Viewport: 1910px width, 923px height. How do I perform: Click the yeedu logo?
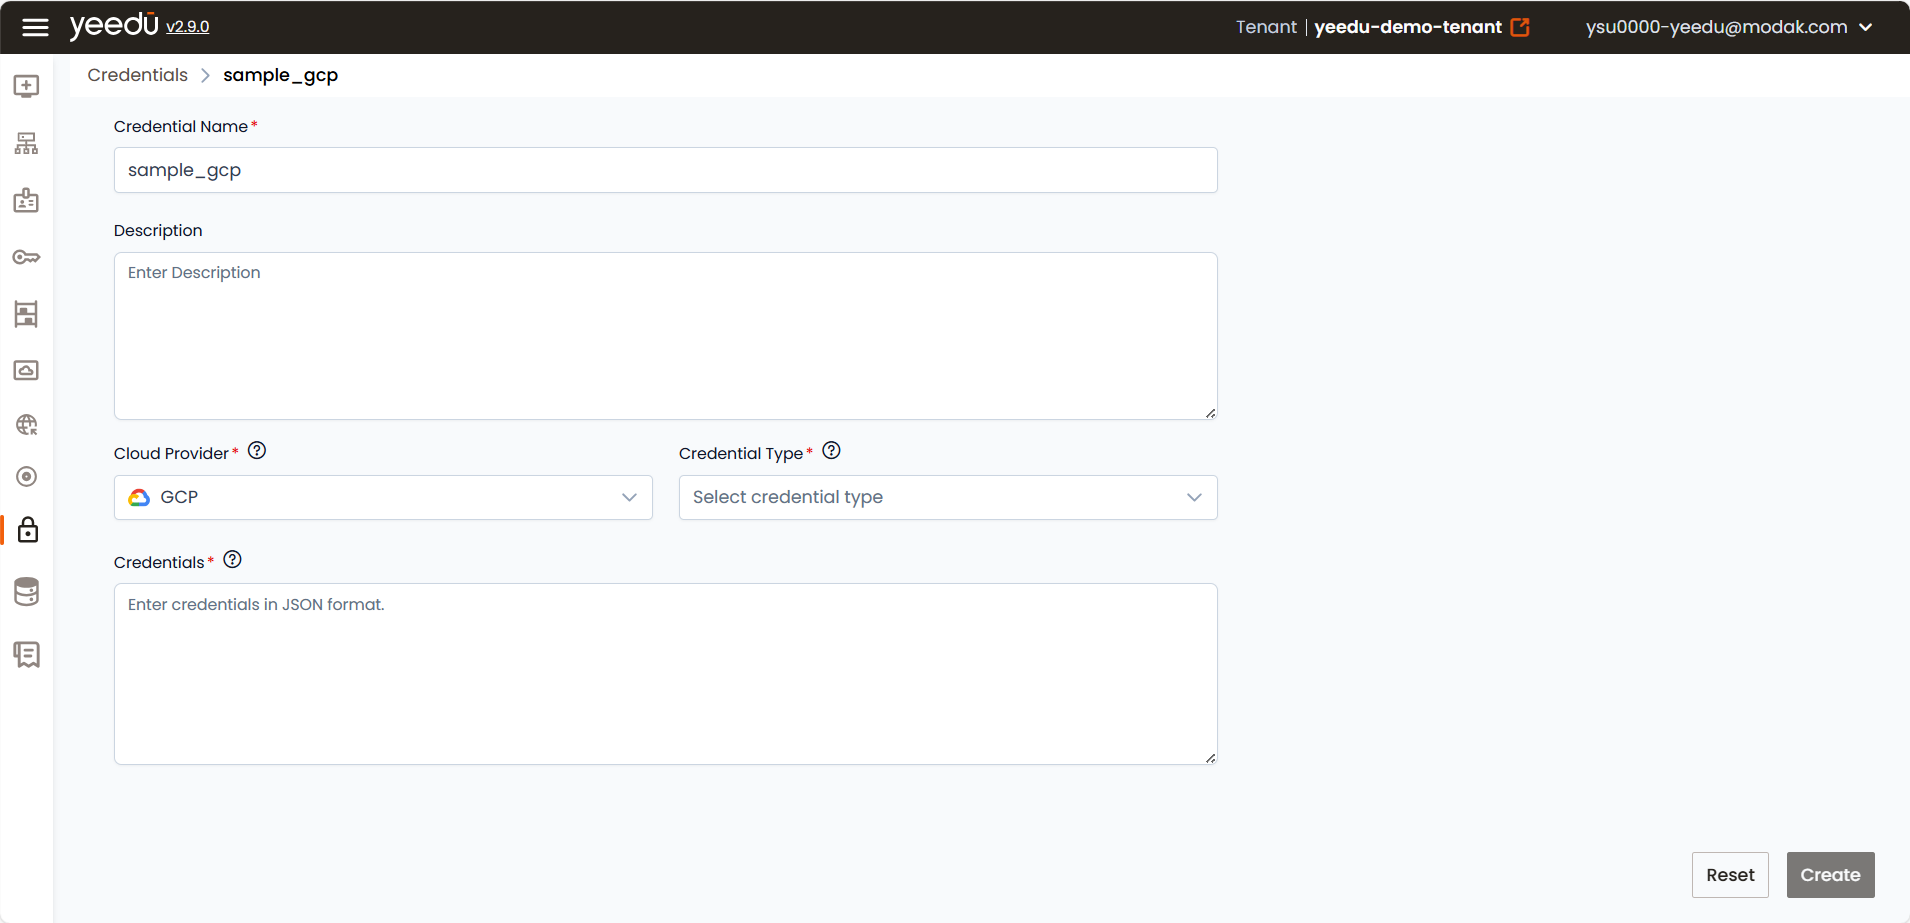114,25
